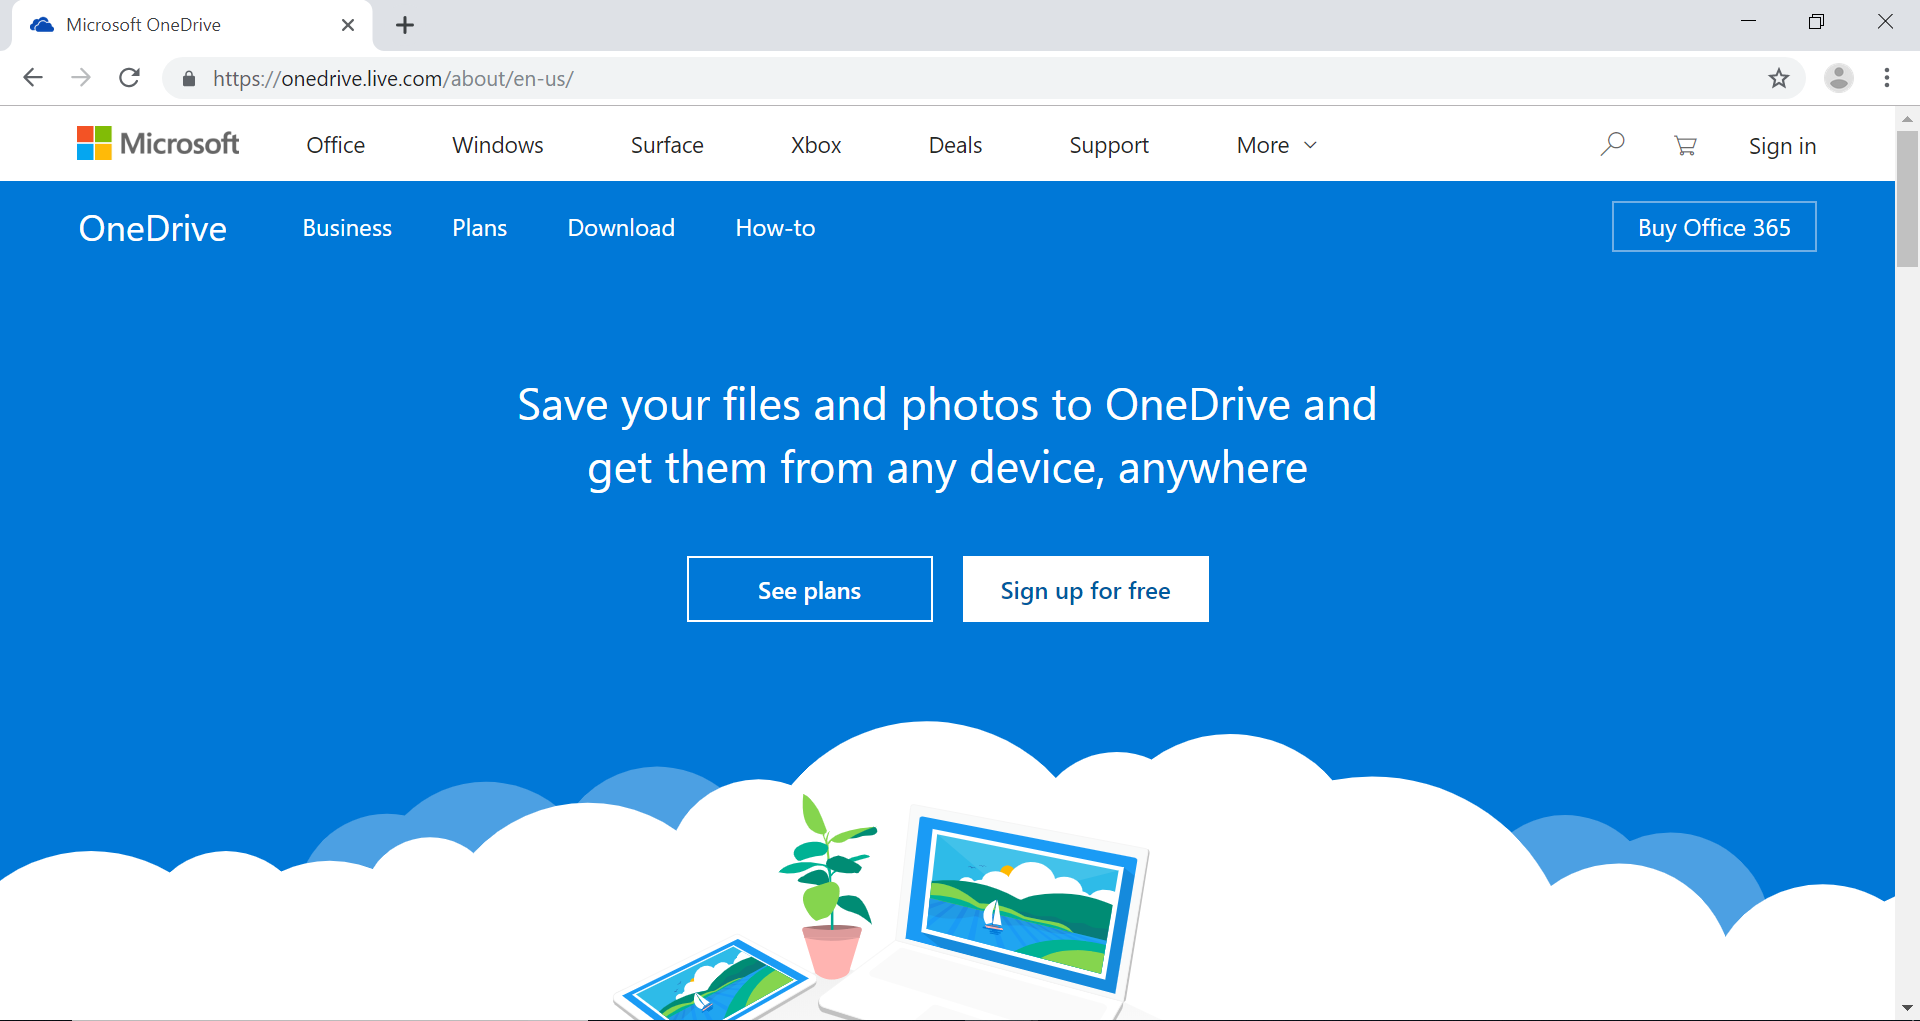Image resolution: width=1920 pixels, height=1021 pixels.
Task: Click the browser forward arrow
Action: (x=81, y=78)
